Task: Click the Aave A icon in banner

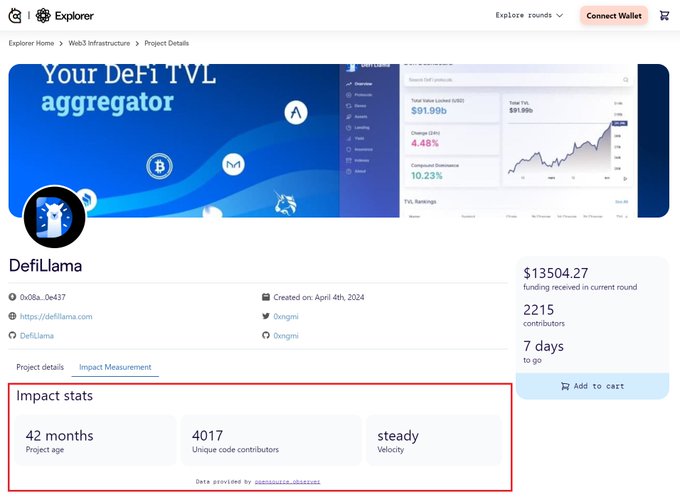Action: (296, 113)
